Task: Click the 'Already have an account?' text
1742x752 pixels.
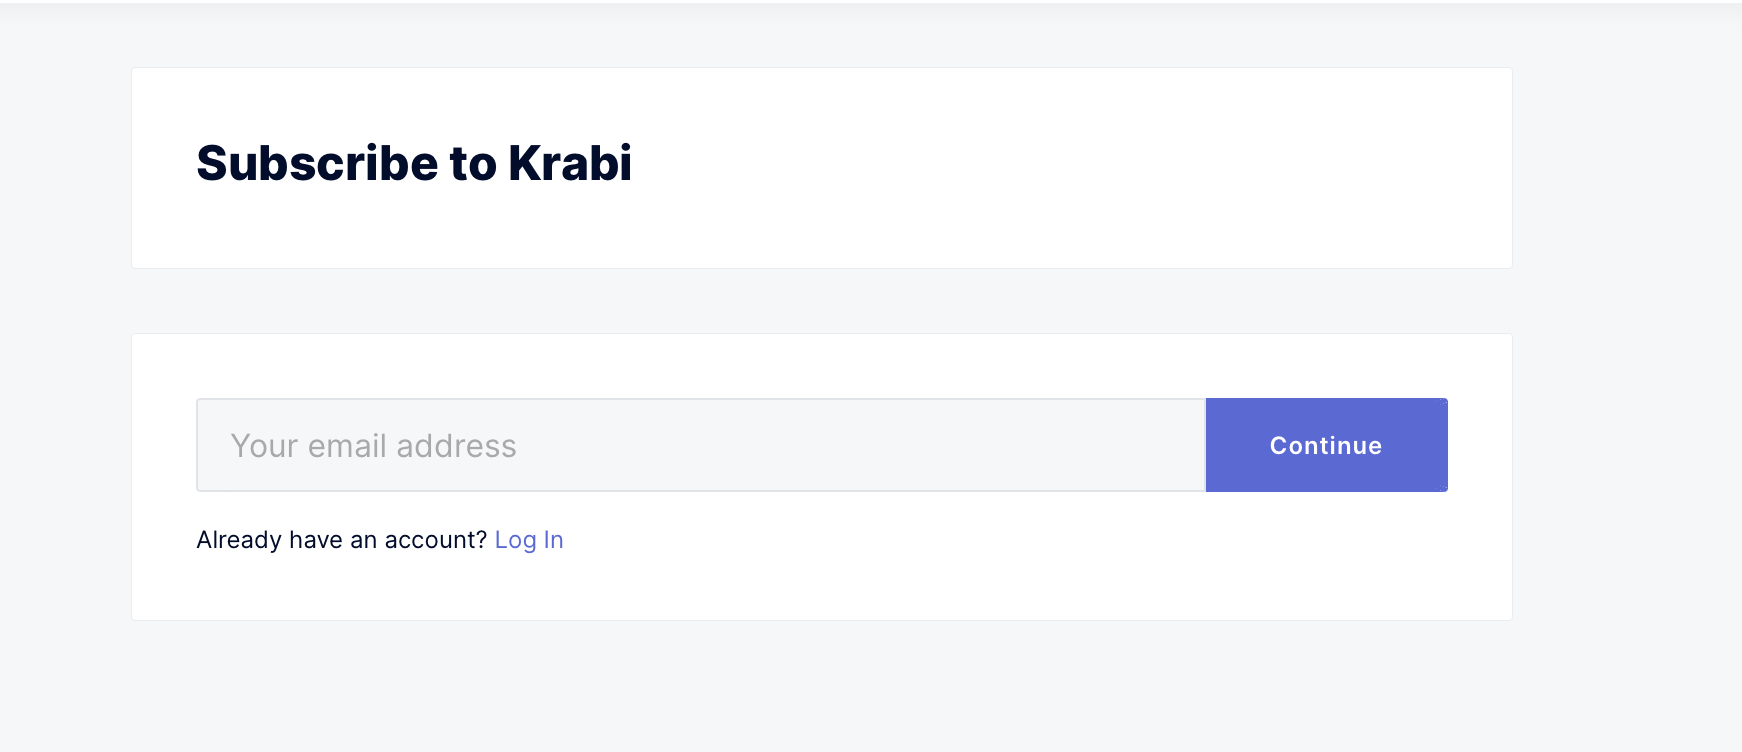Action: point(340,539)
